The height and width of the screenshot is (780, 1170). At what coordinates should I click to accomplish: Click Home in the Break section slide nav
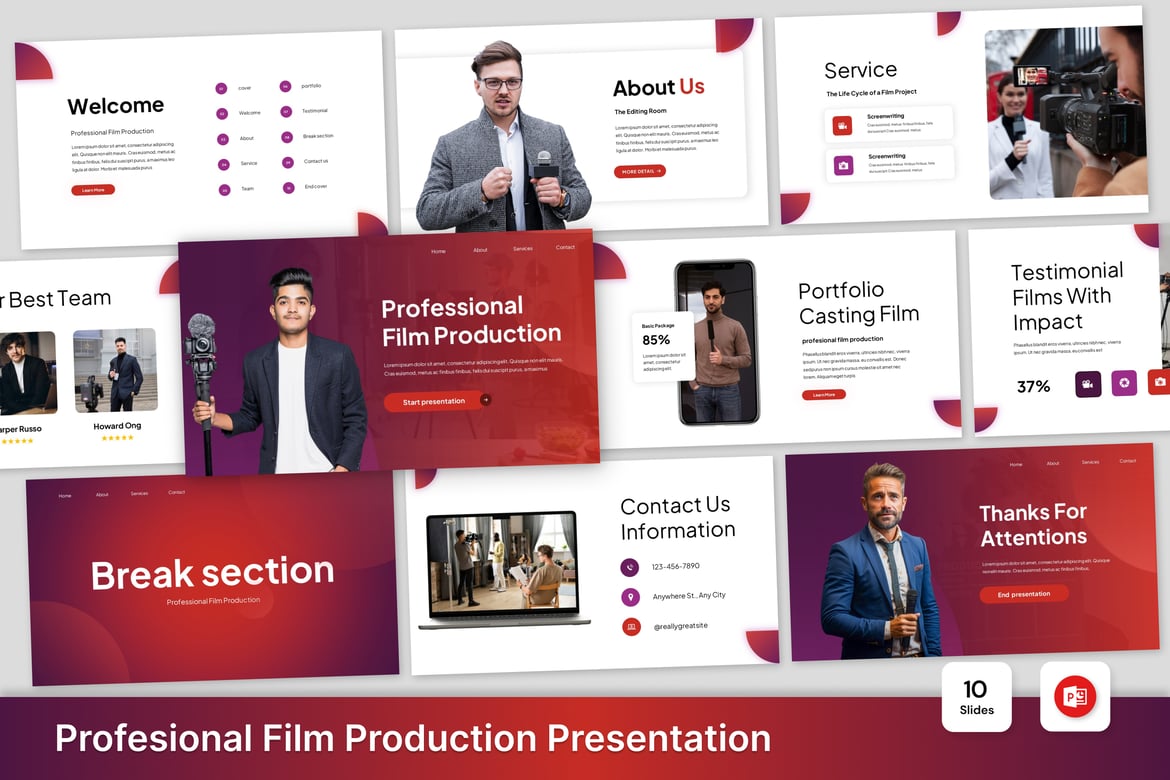(65, 496)
